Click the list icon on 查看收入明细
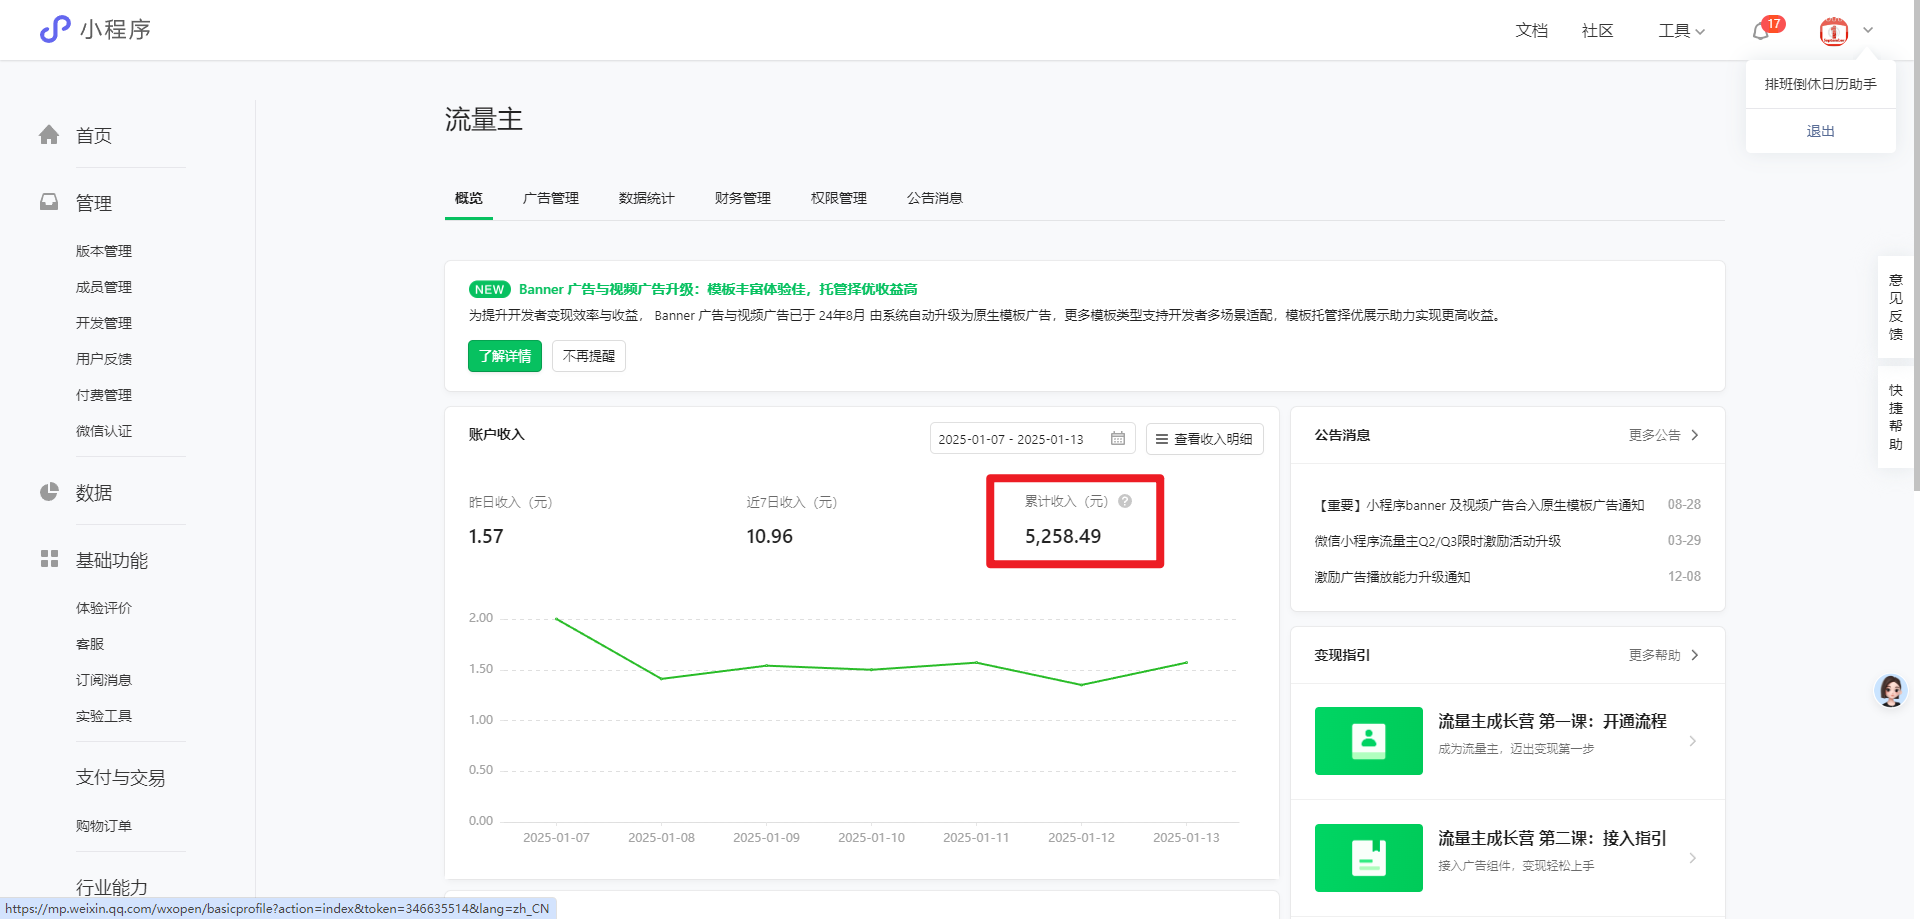Screen dimensions: 1920x919 [1161, 438]
